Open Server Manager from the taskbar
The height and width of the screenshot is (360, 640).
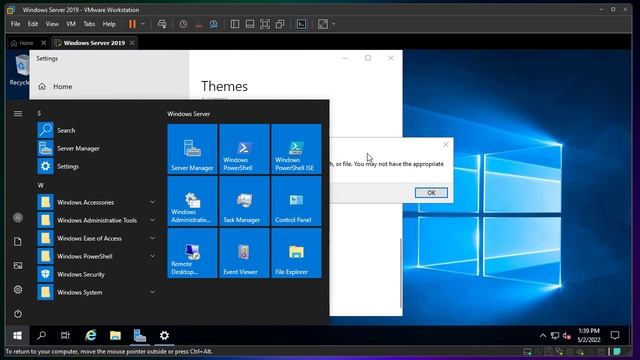tap(140, 336)
